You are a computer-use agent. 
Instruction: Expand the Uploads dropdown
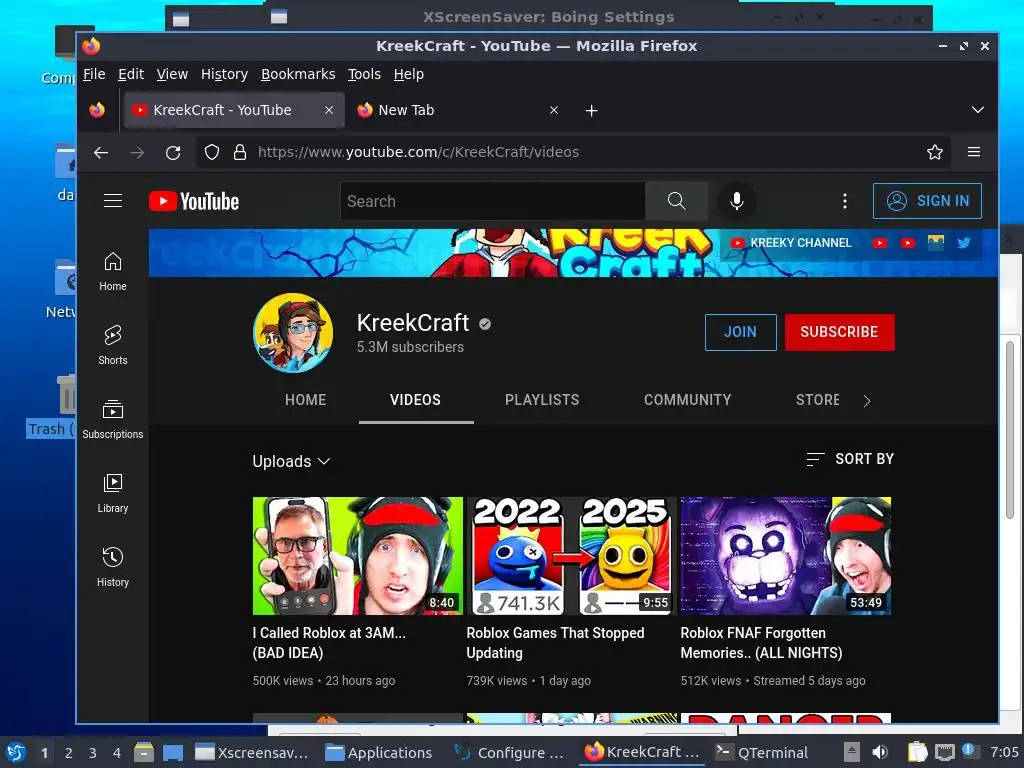point(291,461)
